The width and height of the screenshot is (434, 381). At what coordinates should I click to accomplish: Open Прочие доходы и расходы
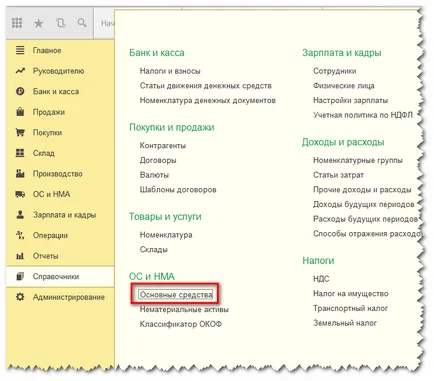tap(362, 190)
